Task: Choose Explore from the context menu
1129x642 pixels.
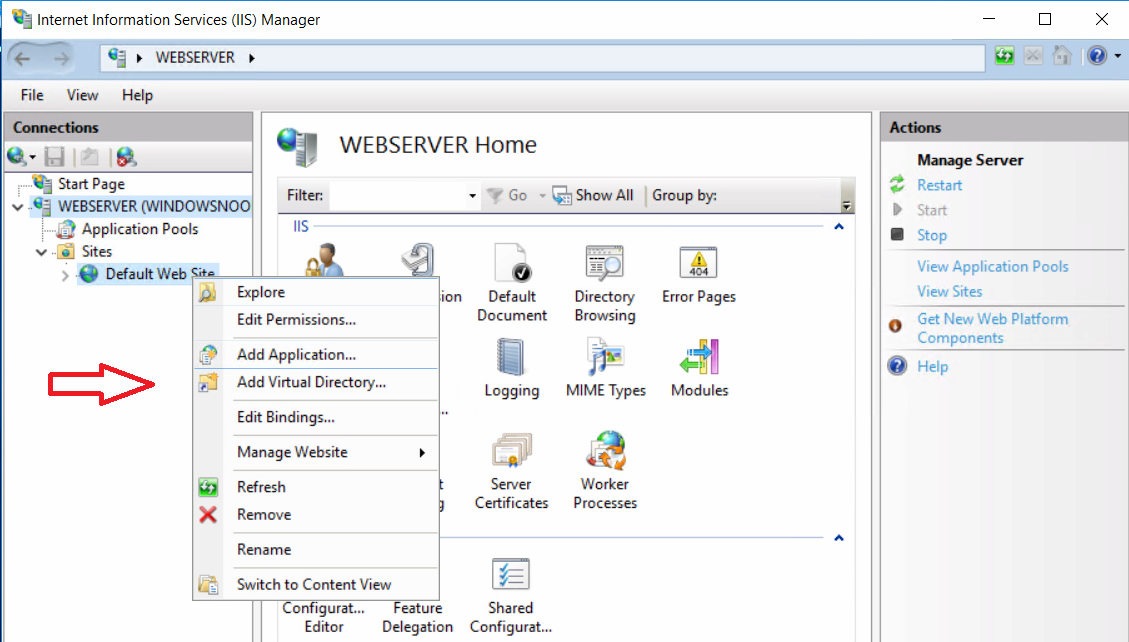Action: pyautogui.click(x=316, y=291)
